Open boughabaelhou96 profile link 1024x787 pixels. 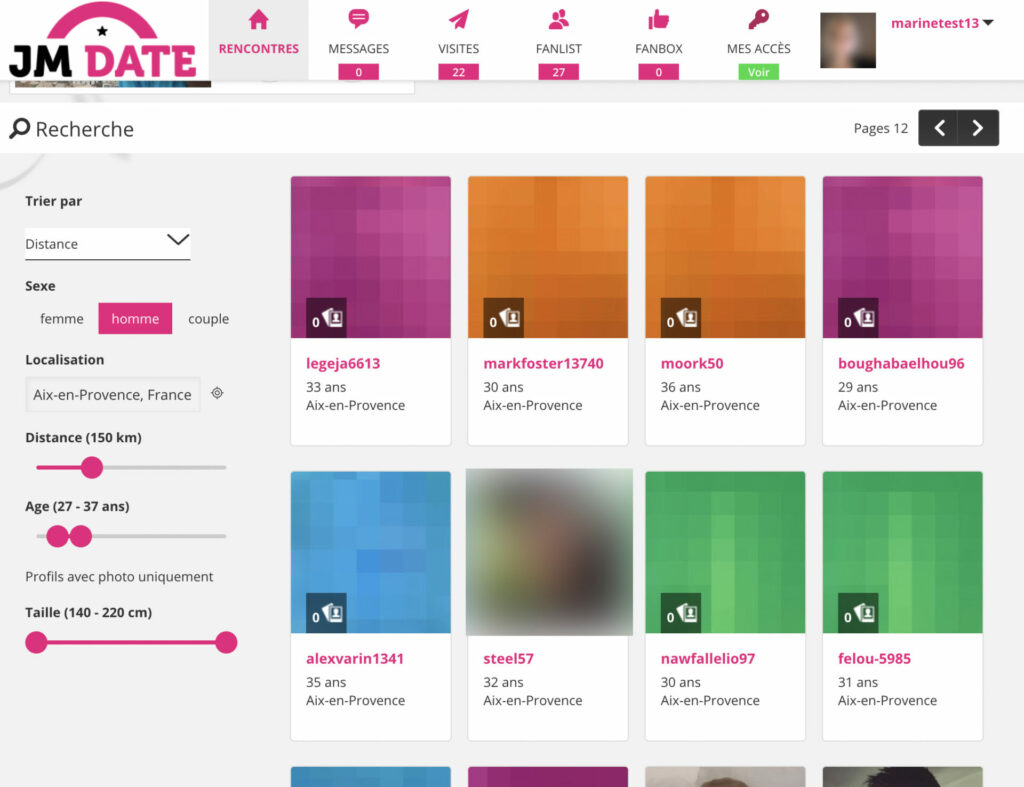tap(901, 363)
